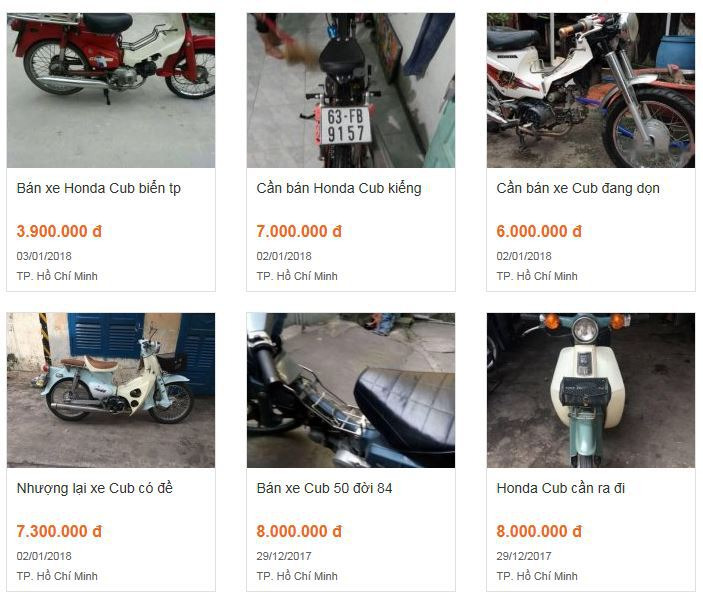This screenshot has width=703, height=597.
Task: Click the 7.000.000 đ price
Action: point(299,231)
